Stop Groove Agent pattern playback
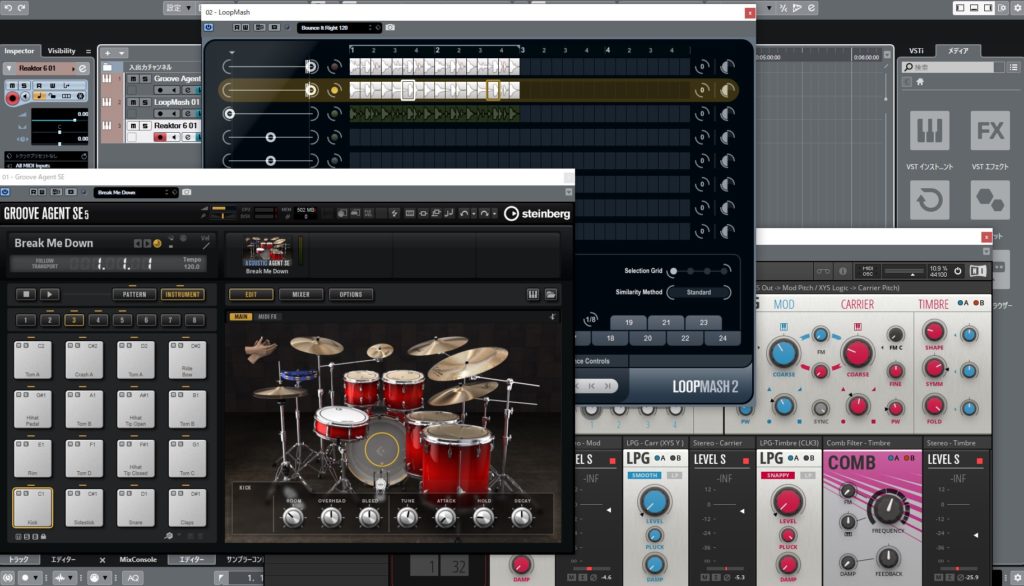The width and height of the screenshot is (1024, 586). 25,295
